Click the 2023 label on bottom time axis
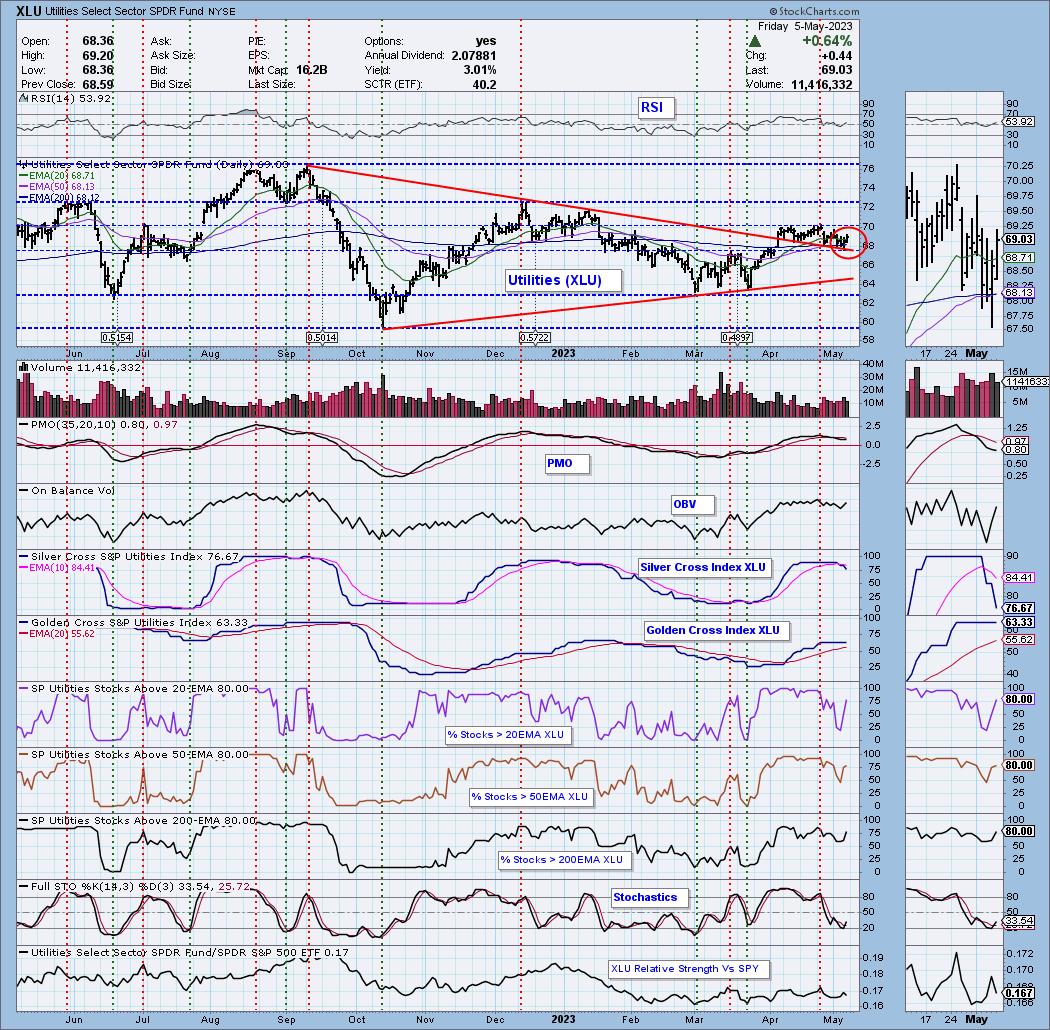This screenshot has width=1050, height=1030. 563,1019
